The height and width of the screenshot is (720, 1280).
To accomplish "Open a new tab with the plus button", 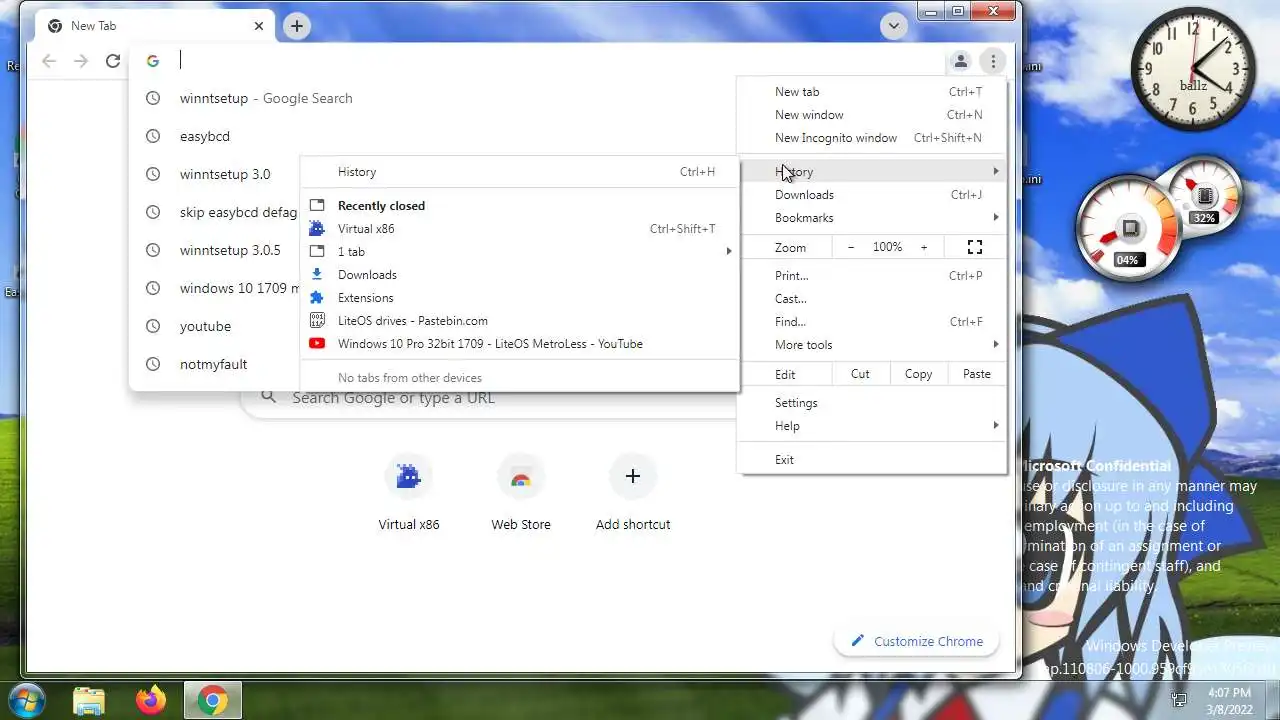I will (x=297, y=26).
